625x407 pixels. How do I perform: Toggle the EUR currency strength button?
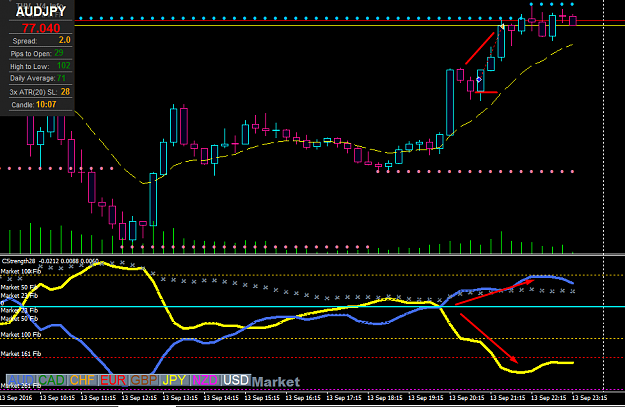113,380
